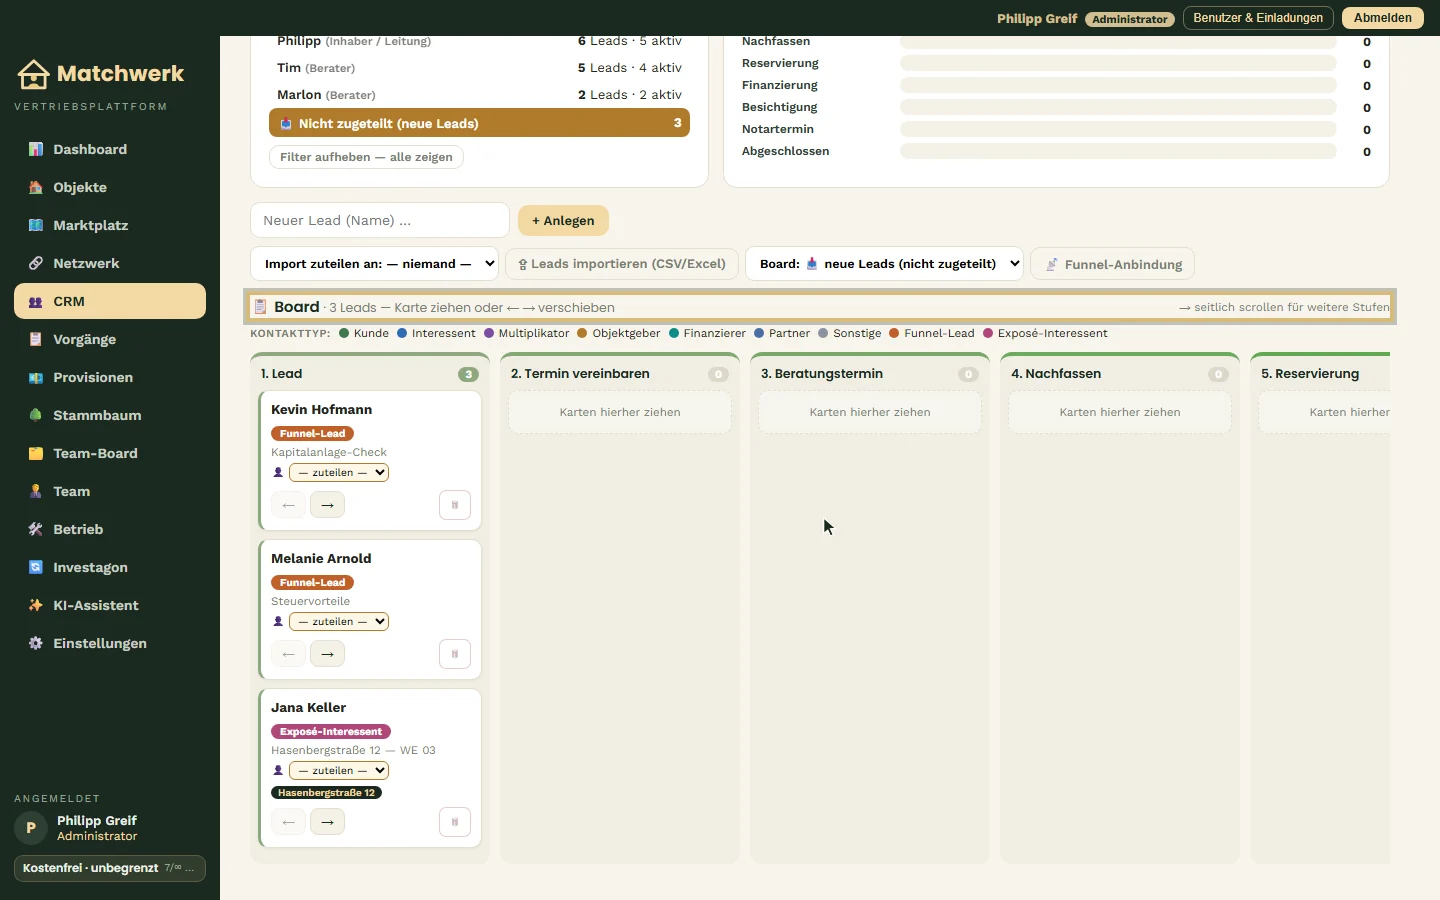This screenshot has width=1440, height=900.
Task: Click the Investagon sidebar icon
Action: click(36, 567)
